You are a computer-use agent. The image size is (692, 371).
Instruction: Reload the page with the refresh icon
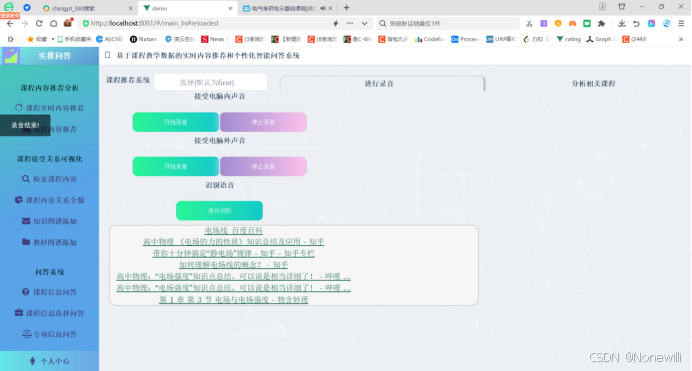coord(39,23)
